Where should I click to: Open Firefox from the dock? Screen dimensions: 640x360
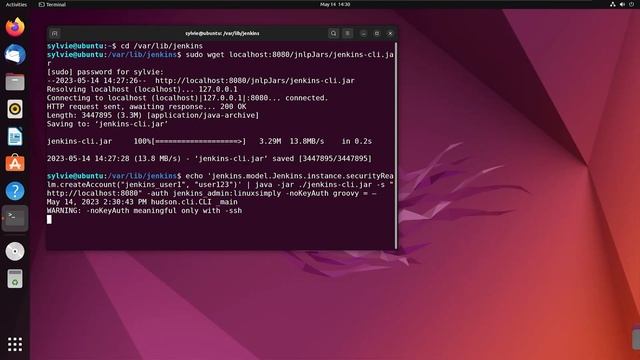tap(15, 27)
